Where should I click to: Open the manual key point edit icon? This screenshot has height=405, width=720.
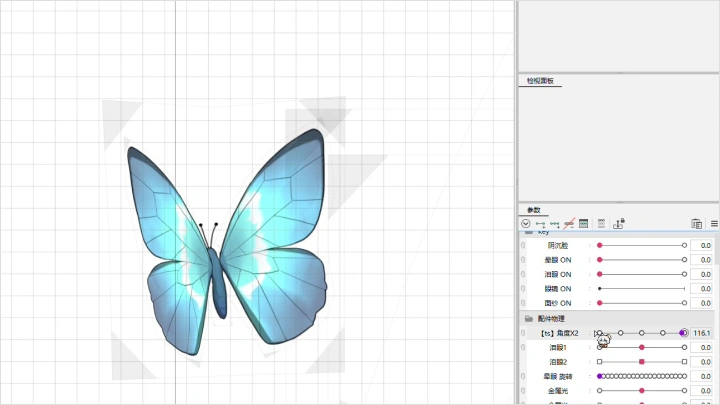(584, 224)
